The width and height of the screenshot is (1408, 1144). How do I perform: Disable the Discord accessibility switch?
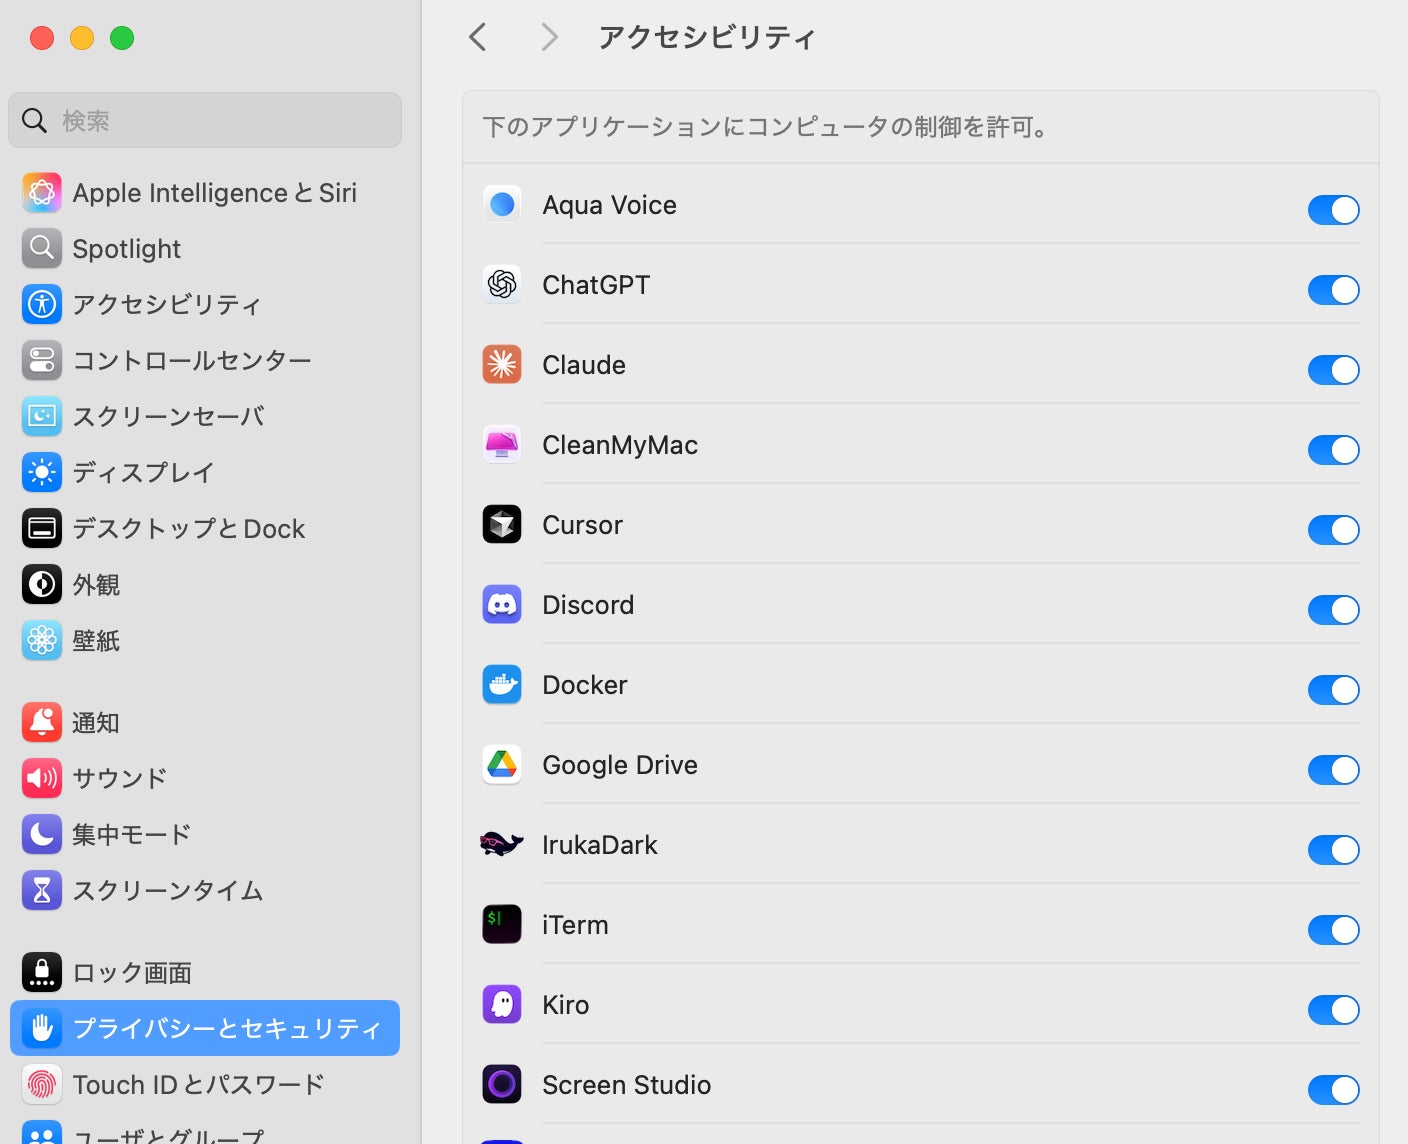pos(1334,610)
